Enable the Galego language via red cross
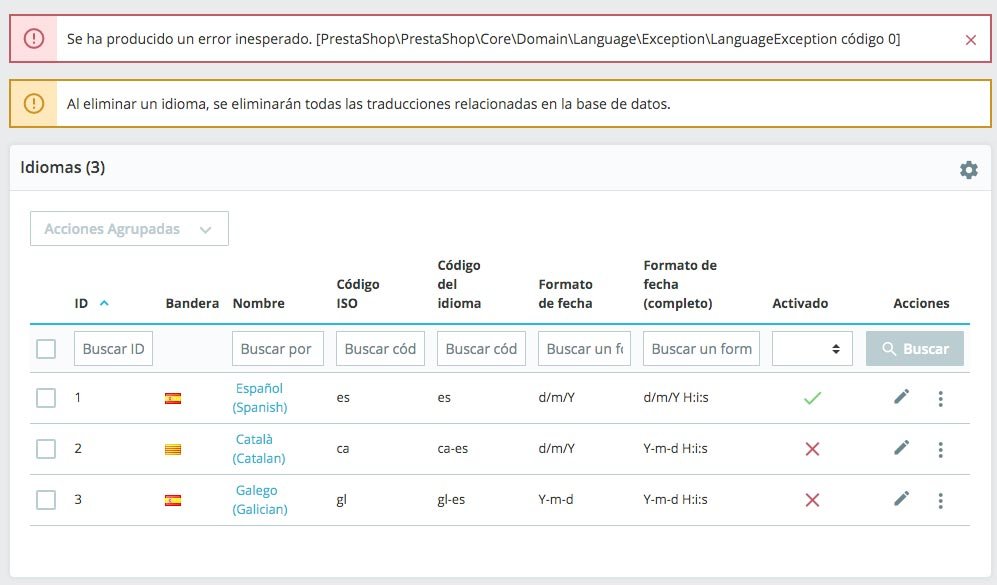 (812, 500)
